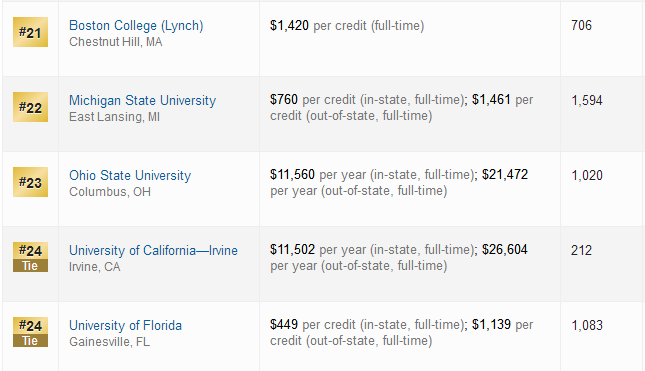
Task: Click enrollment figure 706 for Boston College
Action: point(581,26)
